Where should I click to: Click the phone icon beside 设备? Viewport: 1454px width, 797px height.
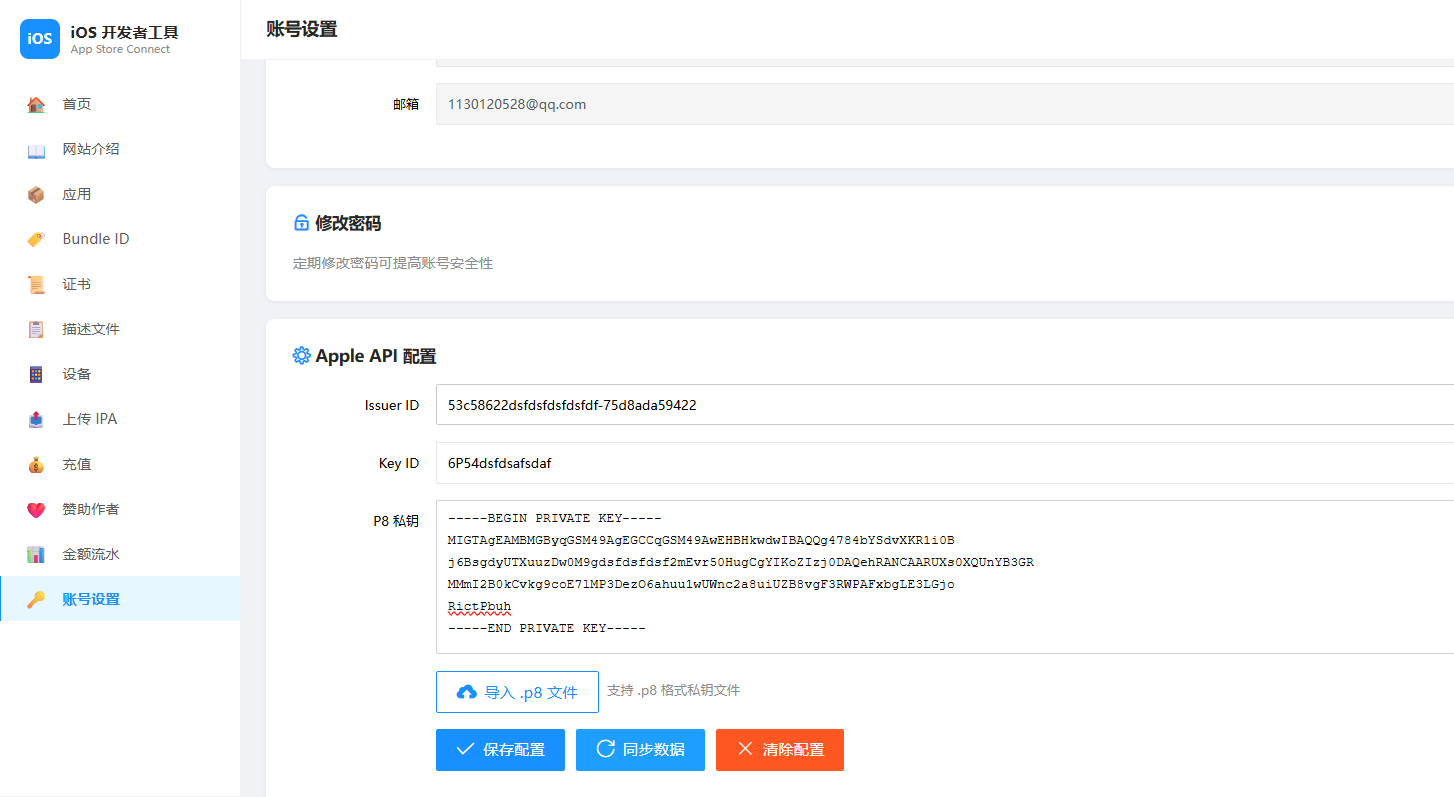[x=36, y=375]
